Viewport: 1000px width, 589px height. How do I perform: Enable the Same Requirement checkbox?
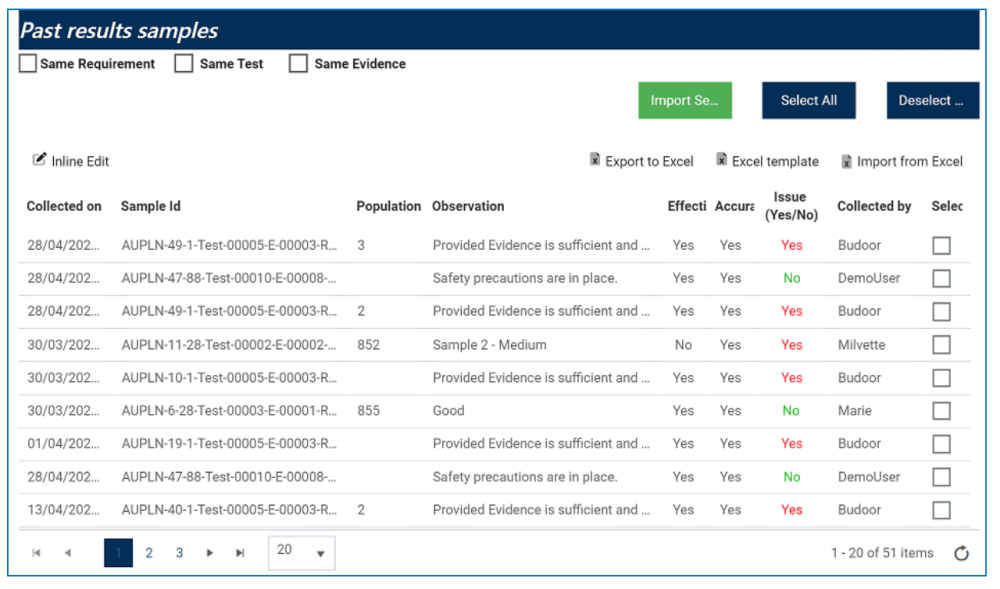[x=28, y=64]
